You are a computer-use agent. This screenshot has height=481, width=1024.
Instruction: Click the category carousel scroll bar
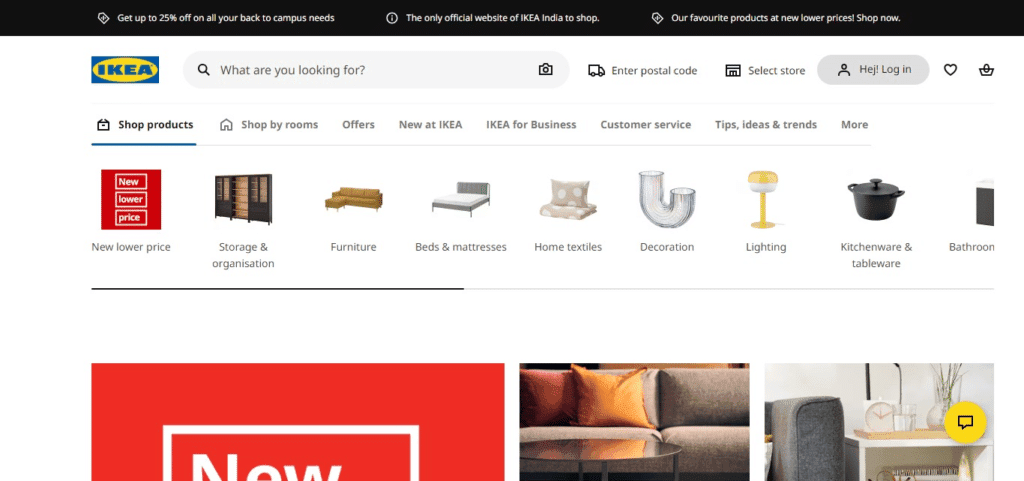point(543,288)
